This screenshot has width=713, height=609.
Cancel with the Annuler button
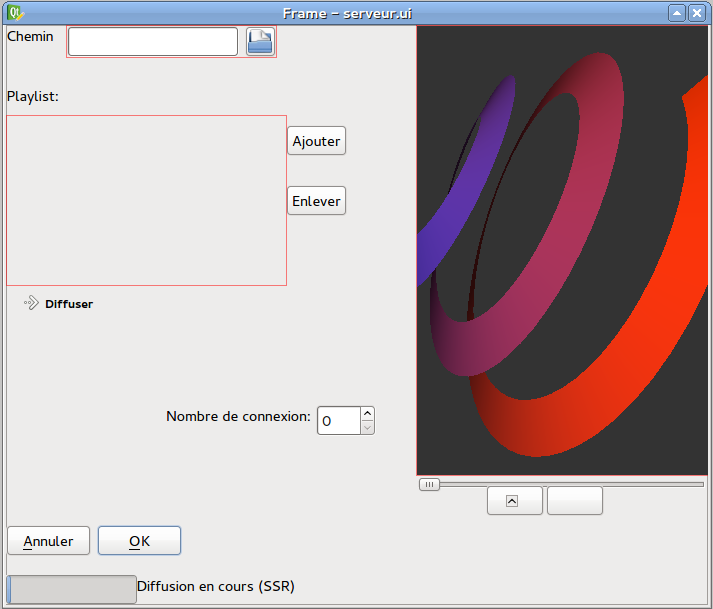point(48,541)
